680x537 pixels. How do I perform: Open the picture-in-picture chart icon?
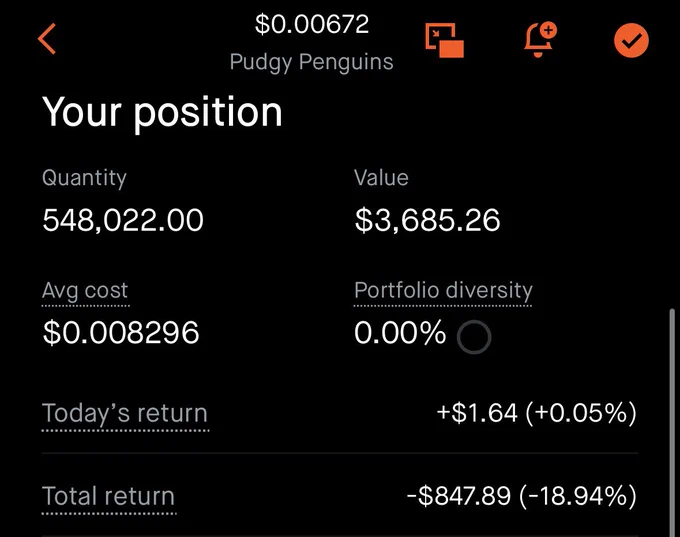click(445, 40)
